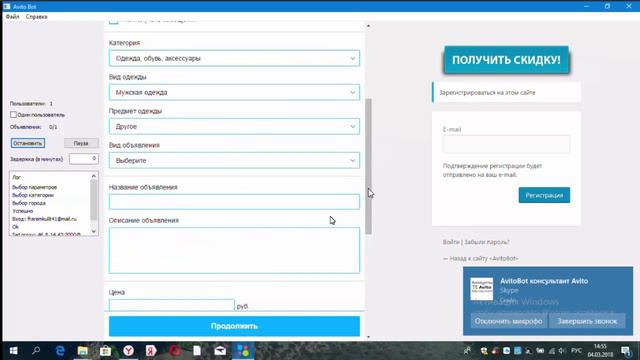
Task: Open the Windows Start menu
Action: (13, 351)
